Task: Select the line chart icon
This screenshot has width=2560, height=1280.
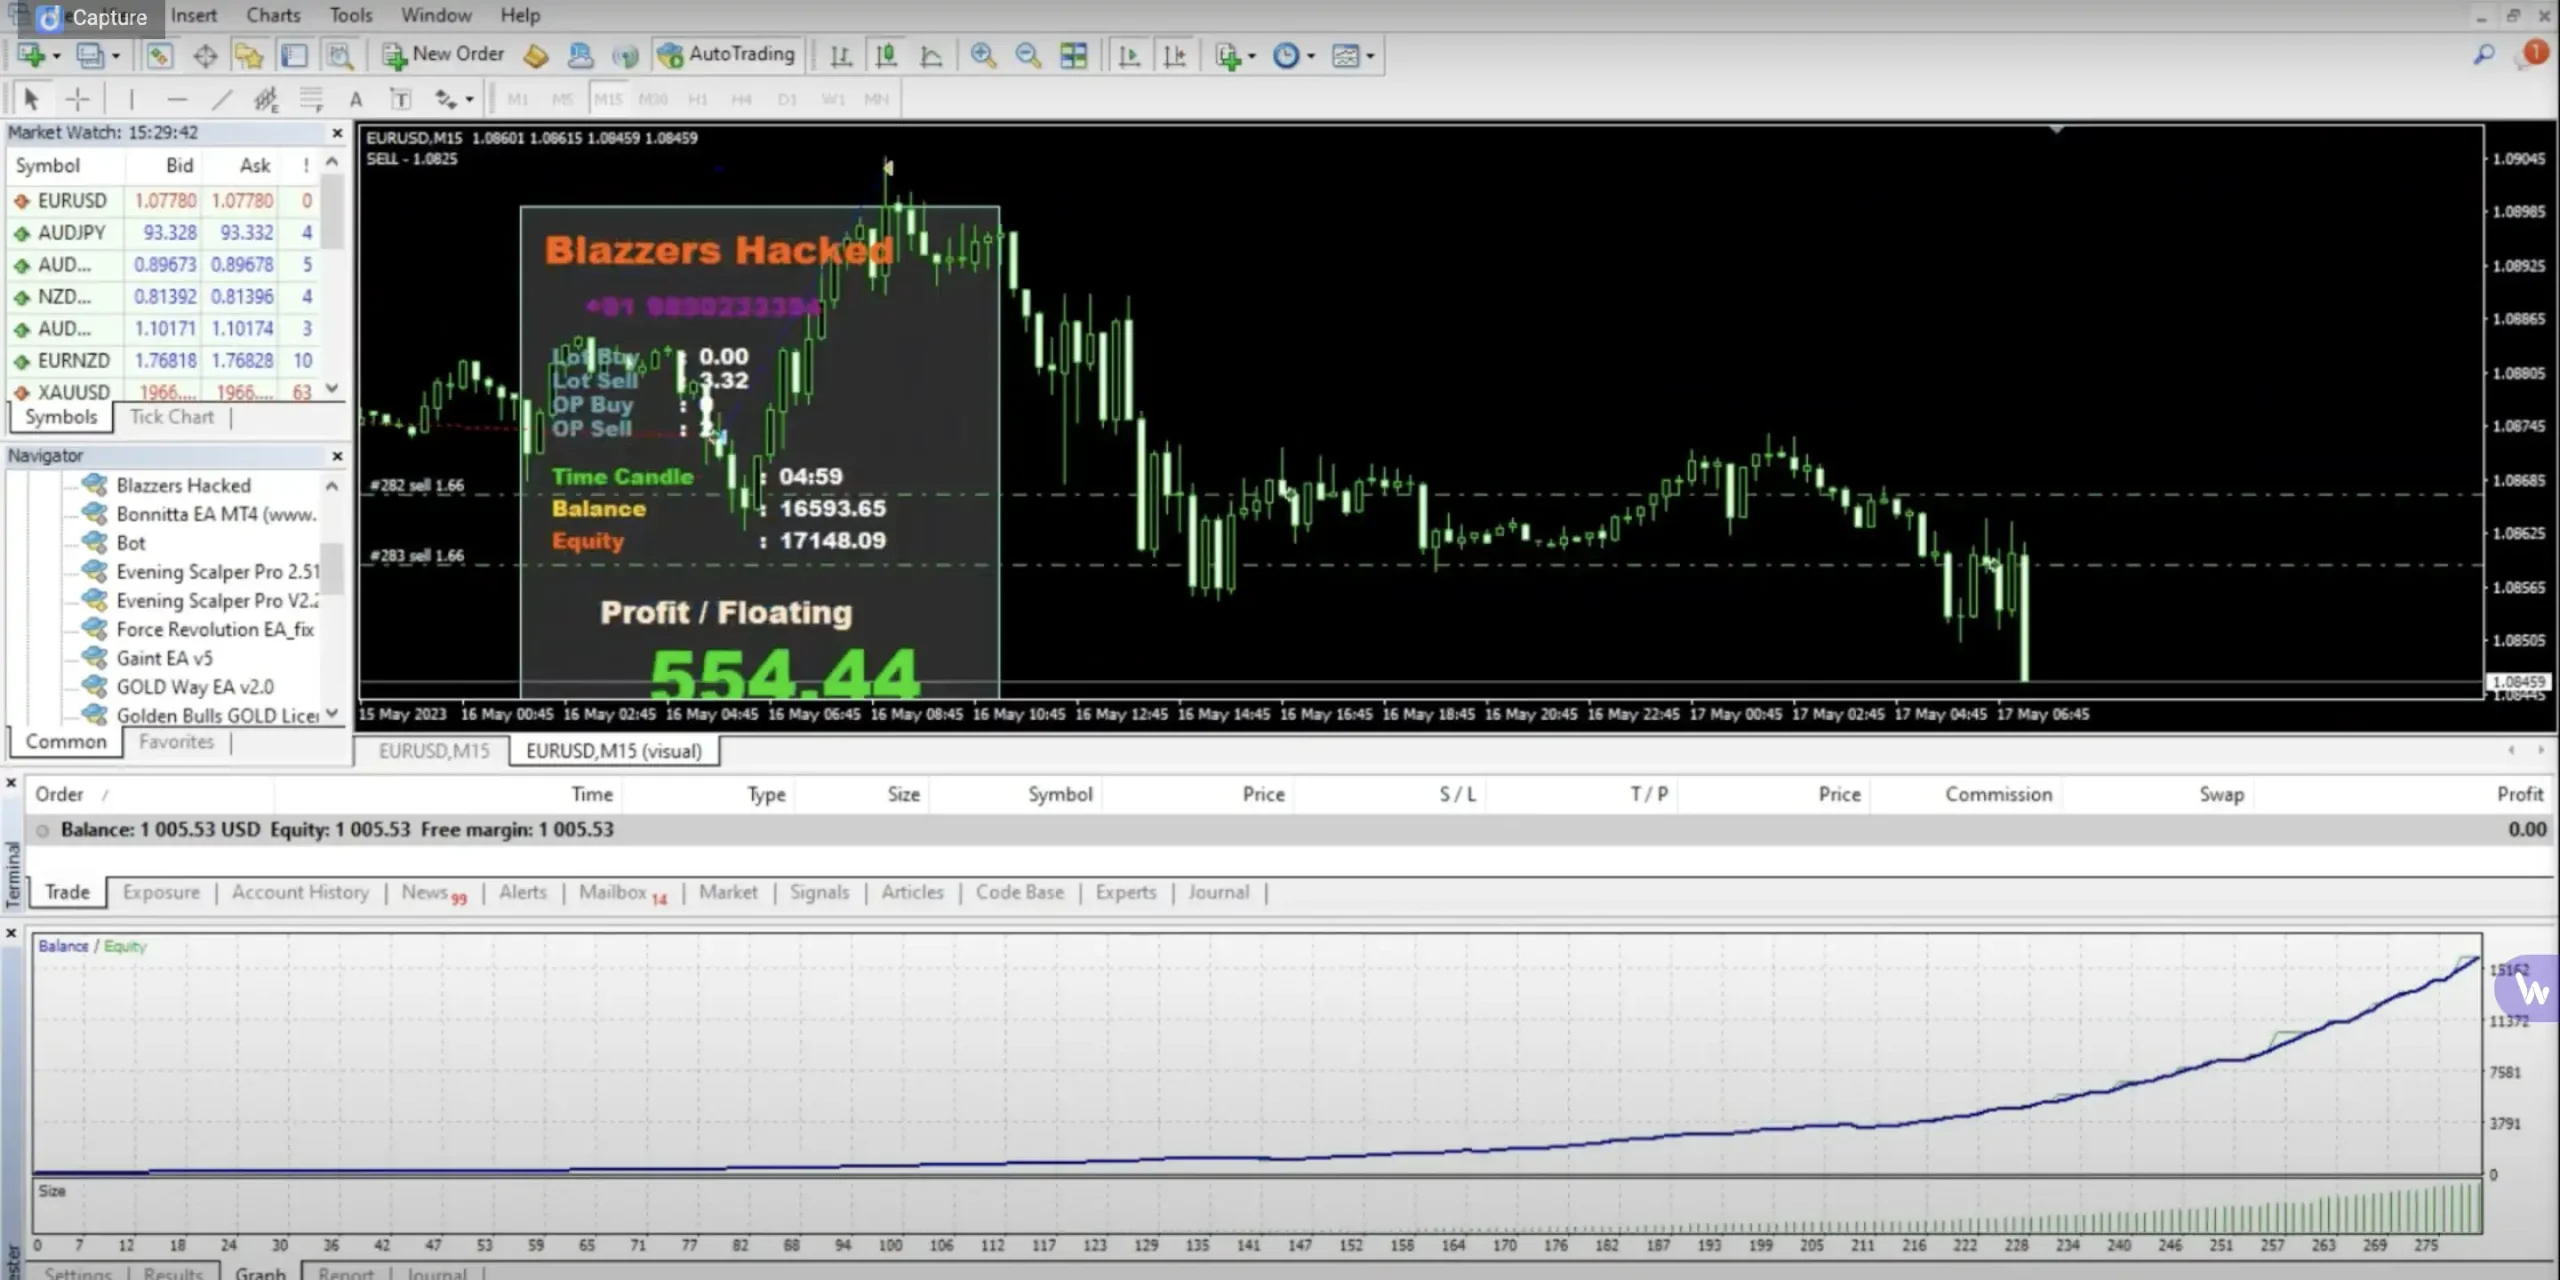Action: (931, 55)
